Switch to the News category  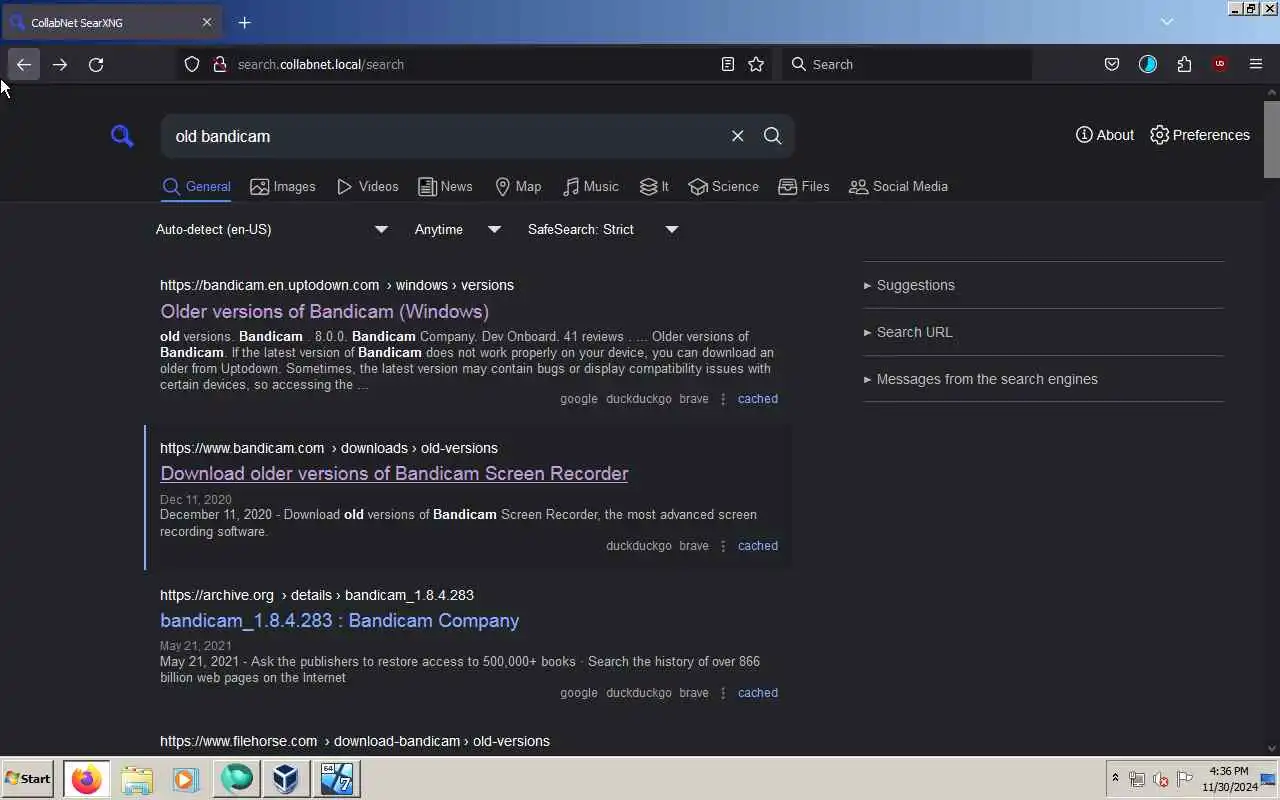coord(445,186)
